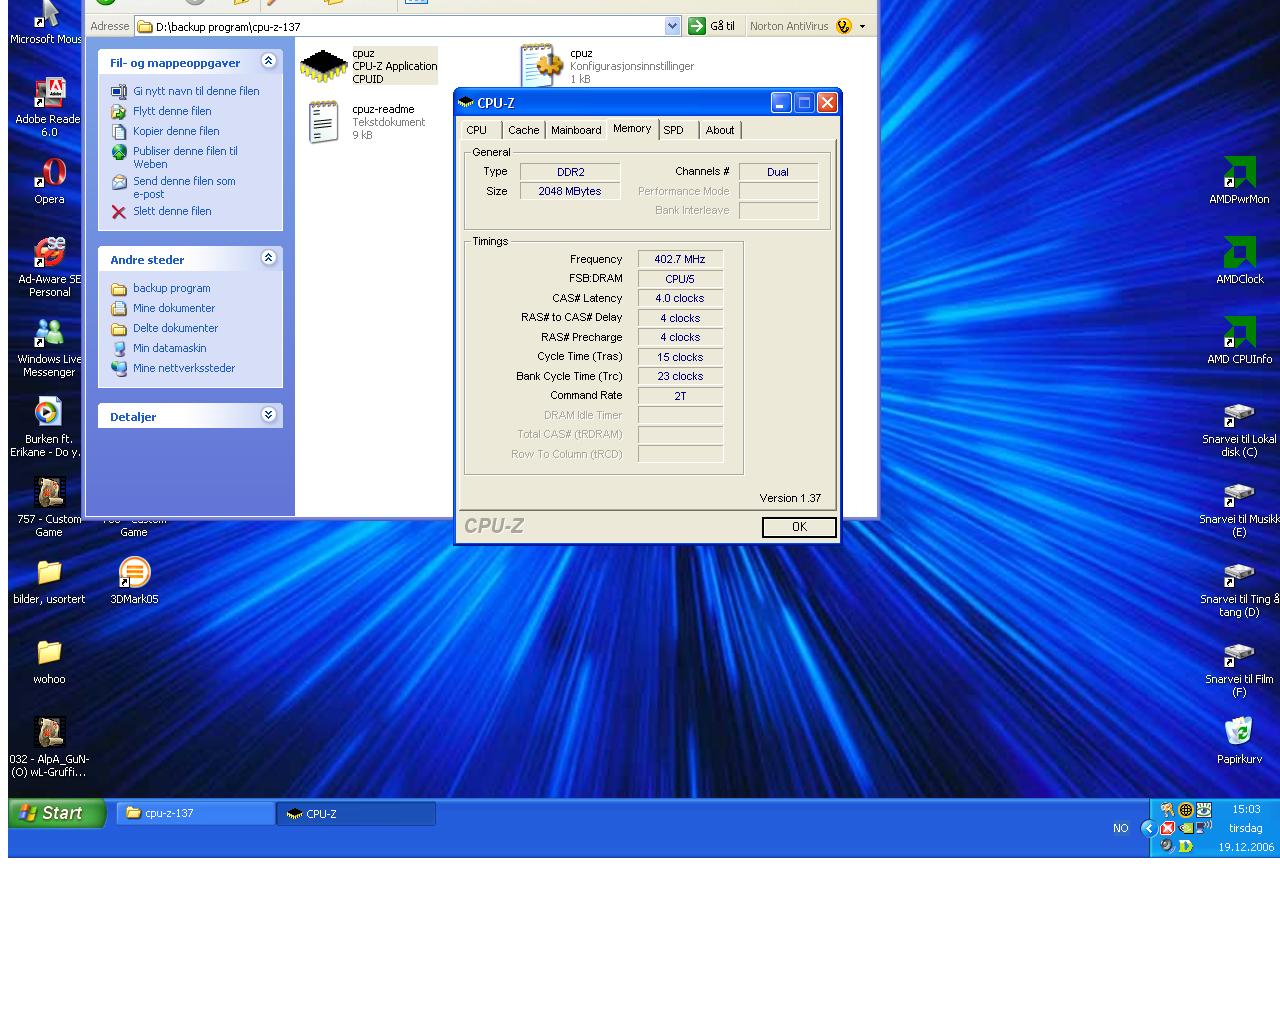
Task: Click the green Gå til arrow button
Action: click(x=697, y=26)
